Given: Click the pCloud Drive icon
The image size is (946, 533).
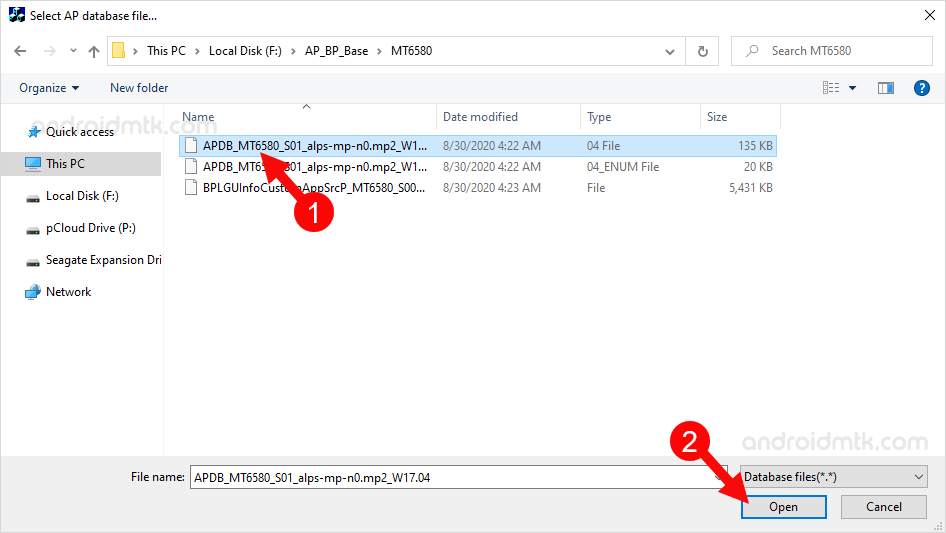Looking at the screenshot, I should (x=33, y=230).
